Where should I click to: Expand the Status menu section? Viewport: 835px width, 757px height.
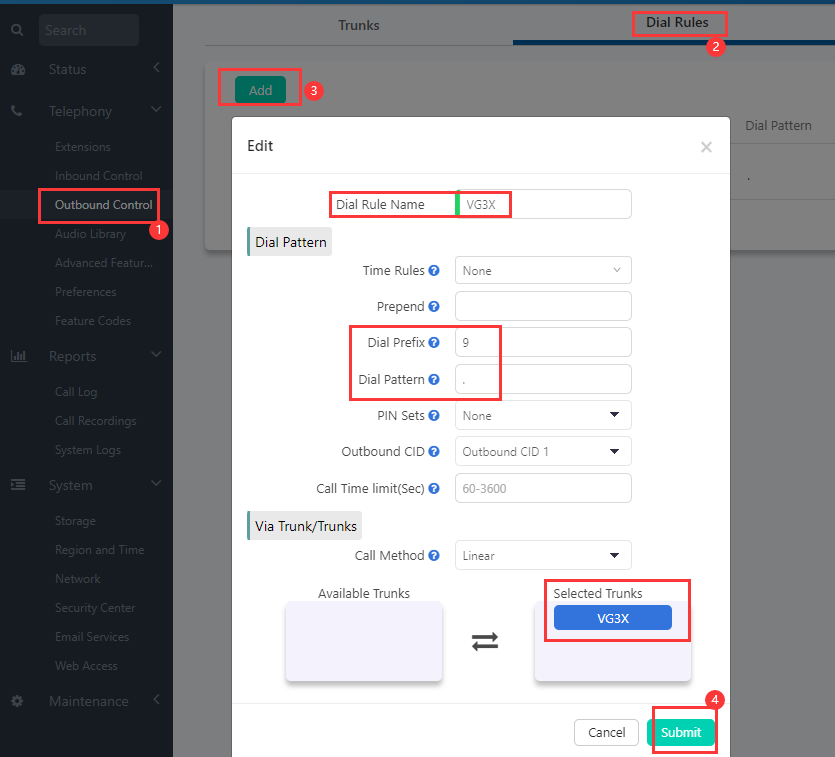pyautogui.click(x=157, y=68)
